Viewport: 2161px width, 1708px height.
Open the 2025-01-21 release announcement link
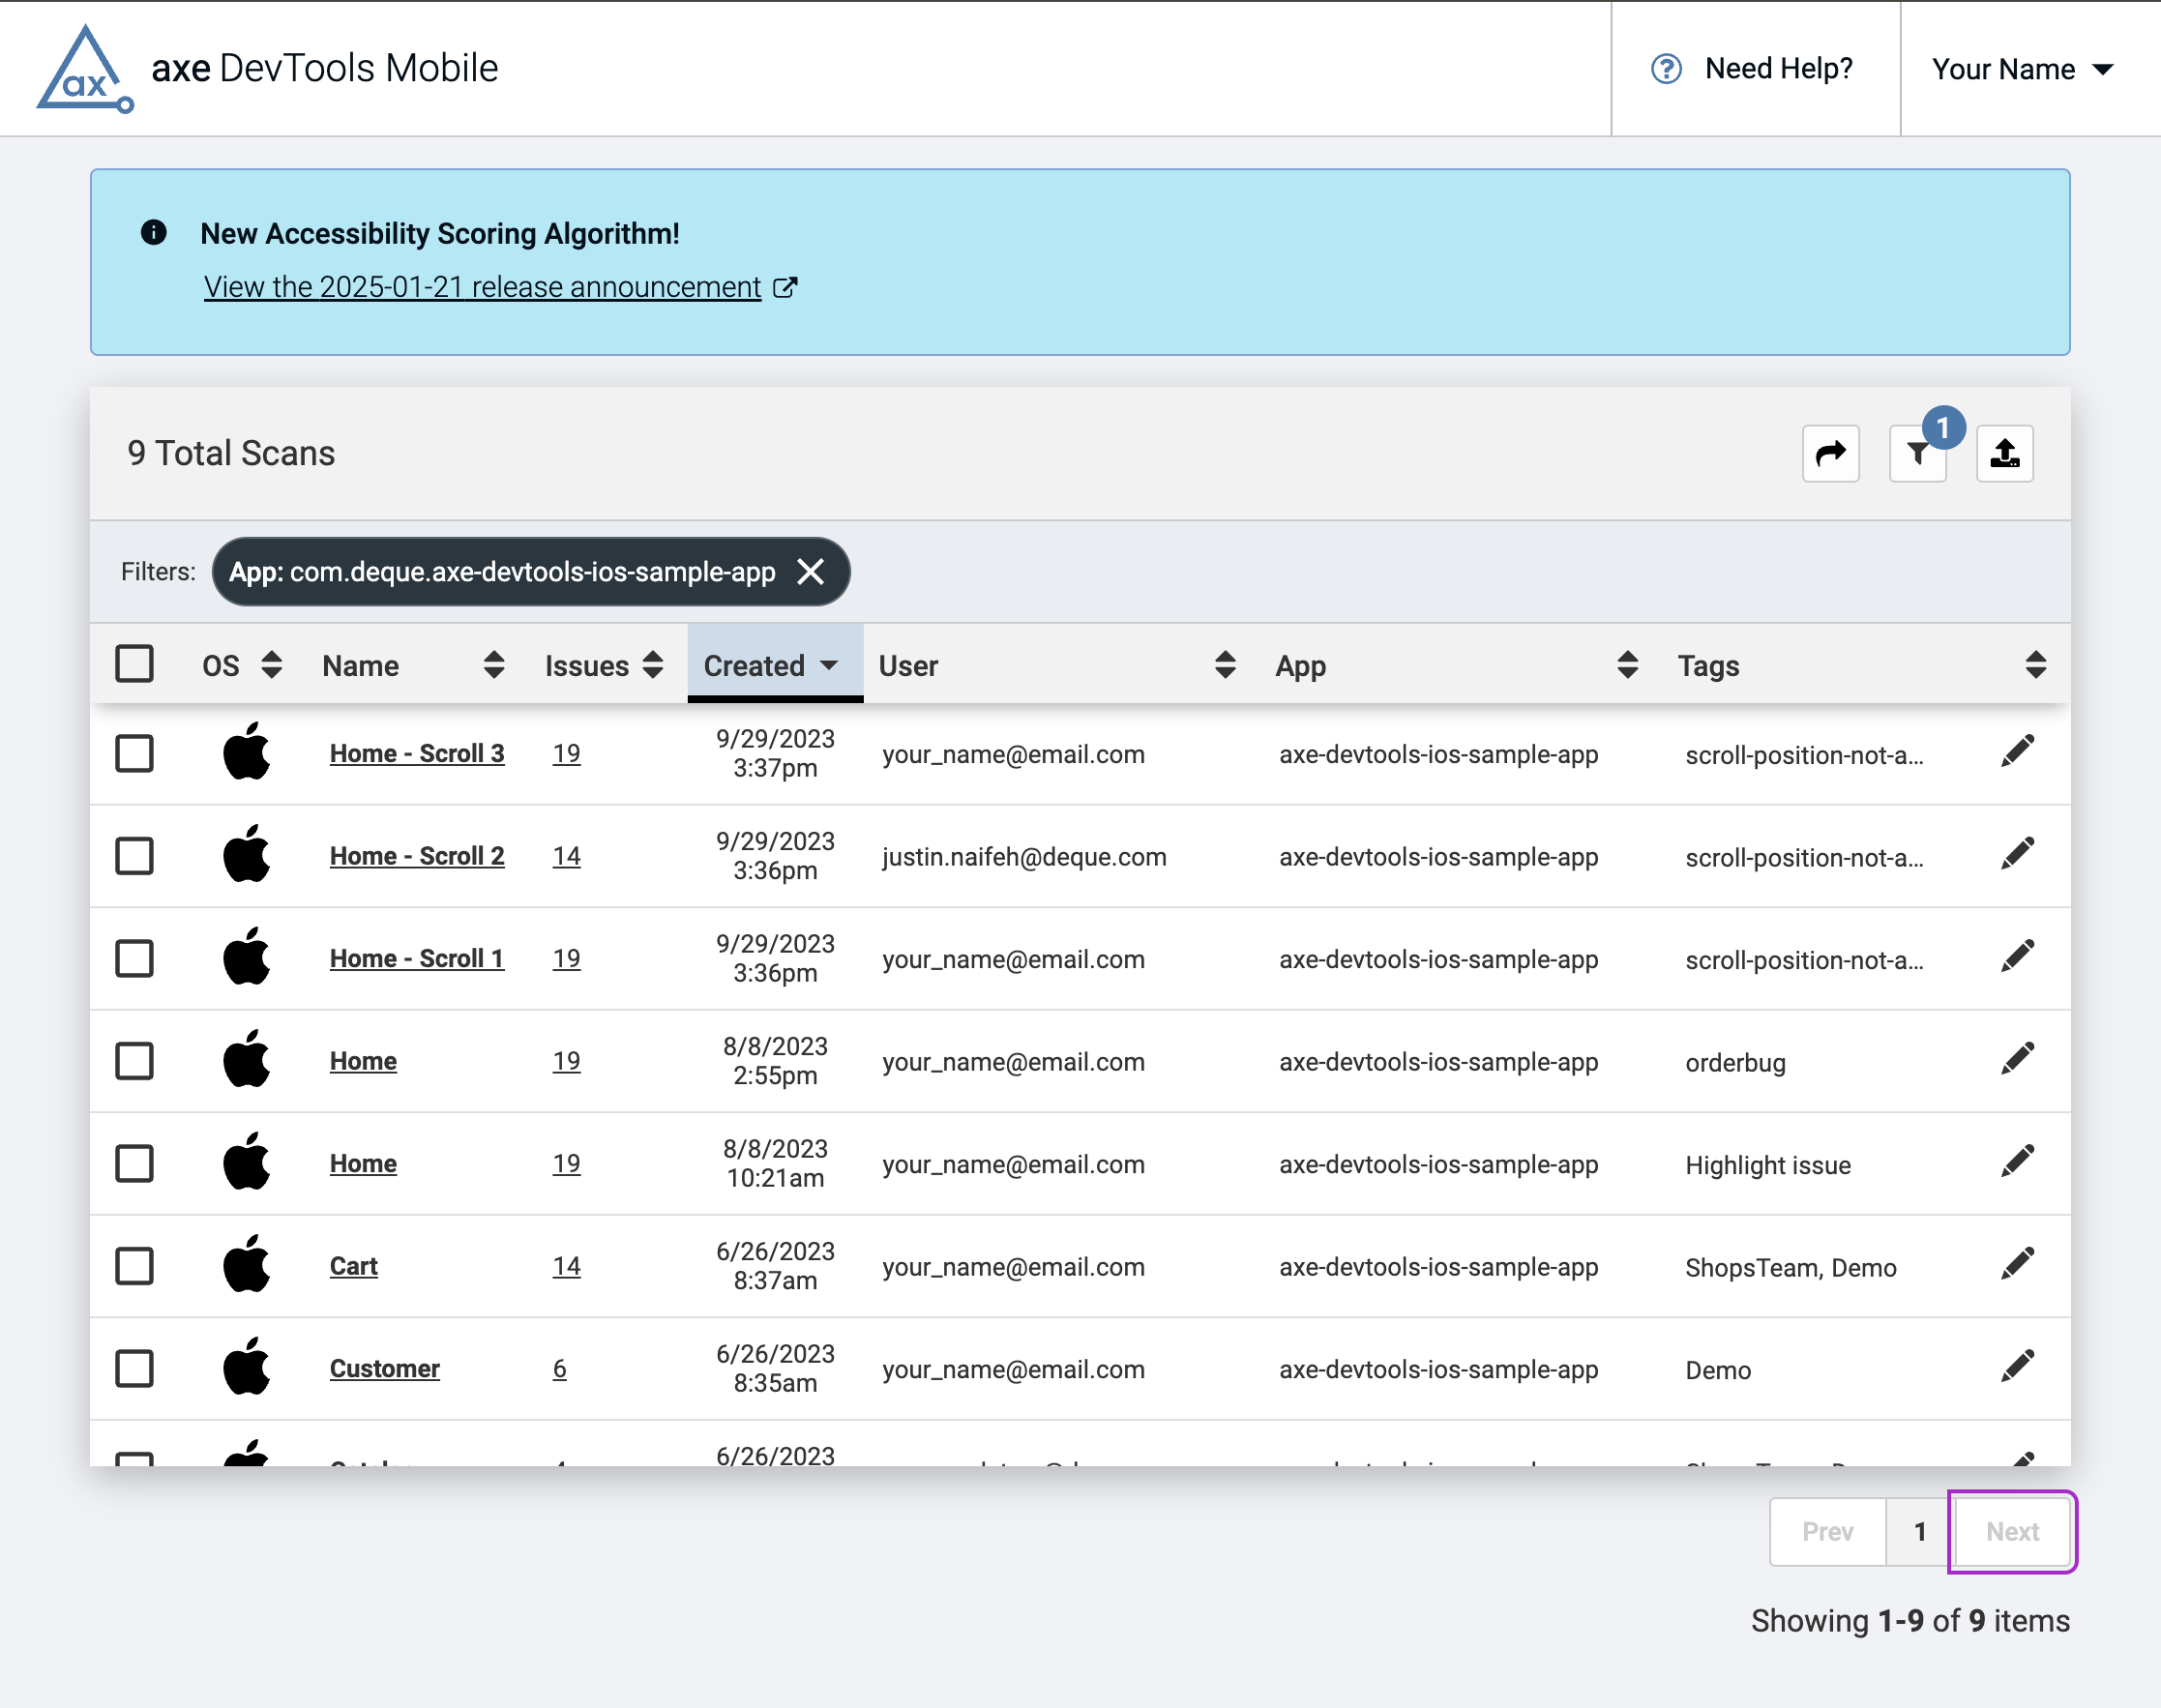click(481, 287)
